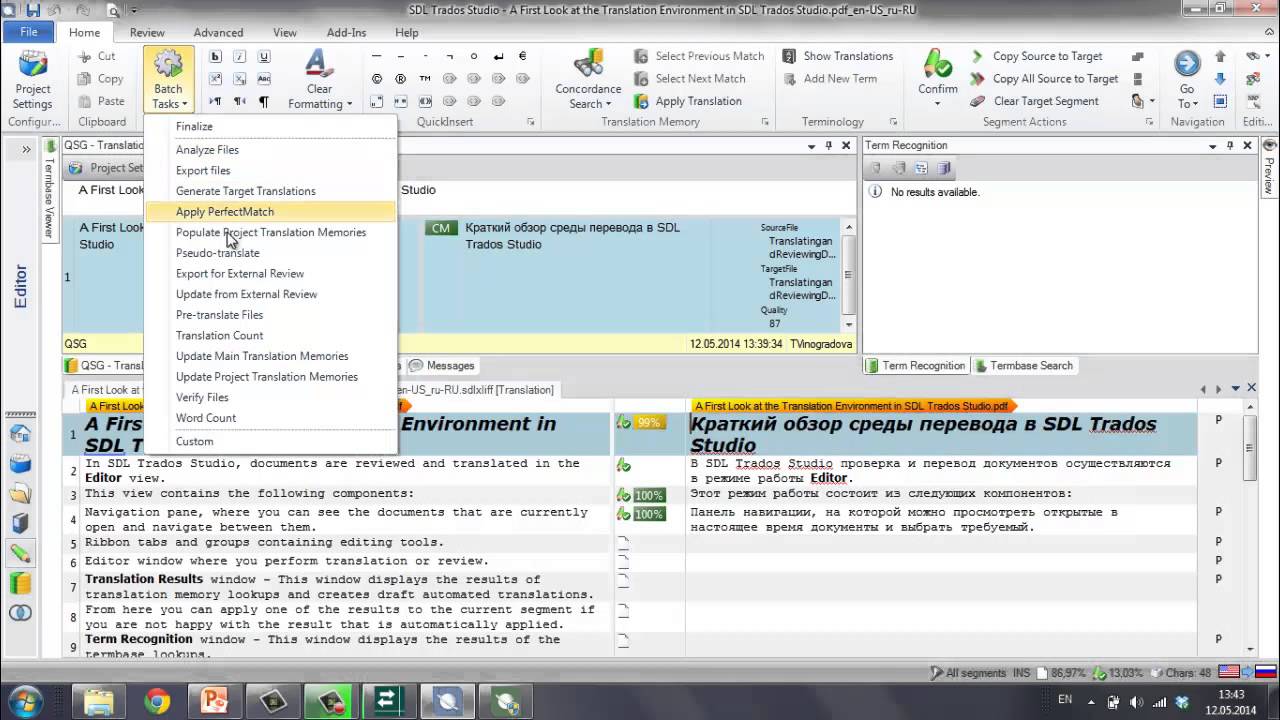The image size is (1280, 720).
Task: Open the Editor view pencil icon in sidebar
Action: (20, 553)
